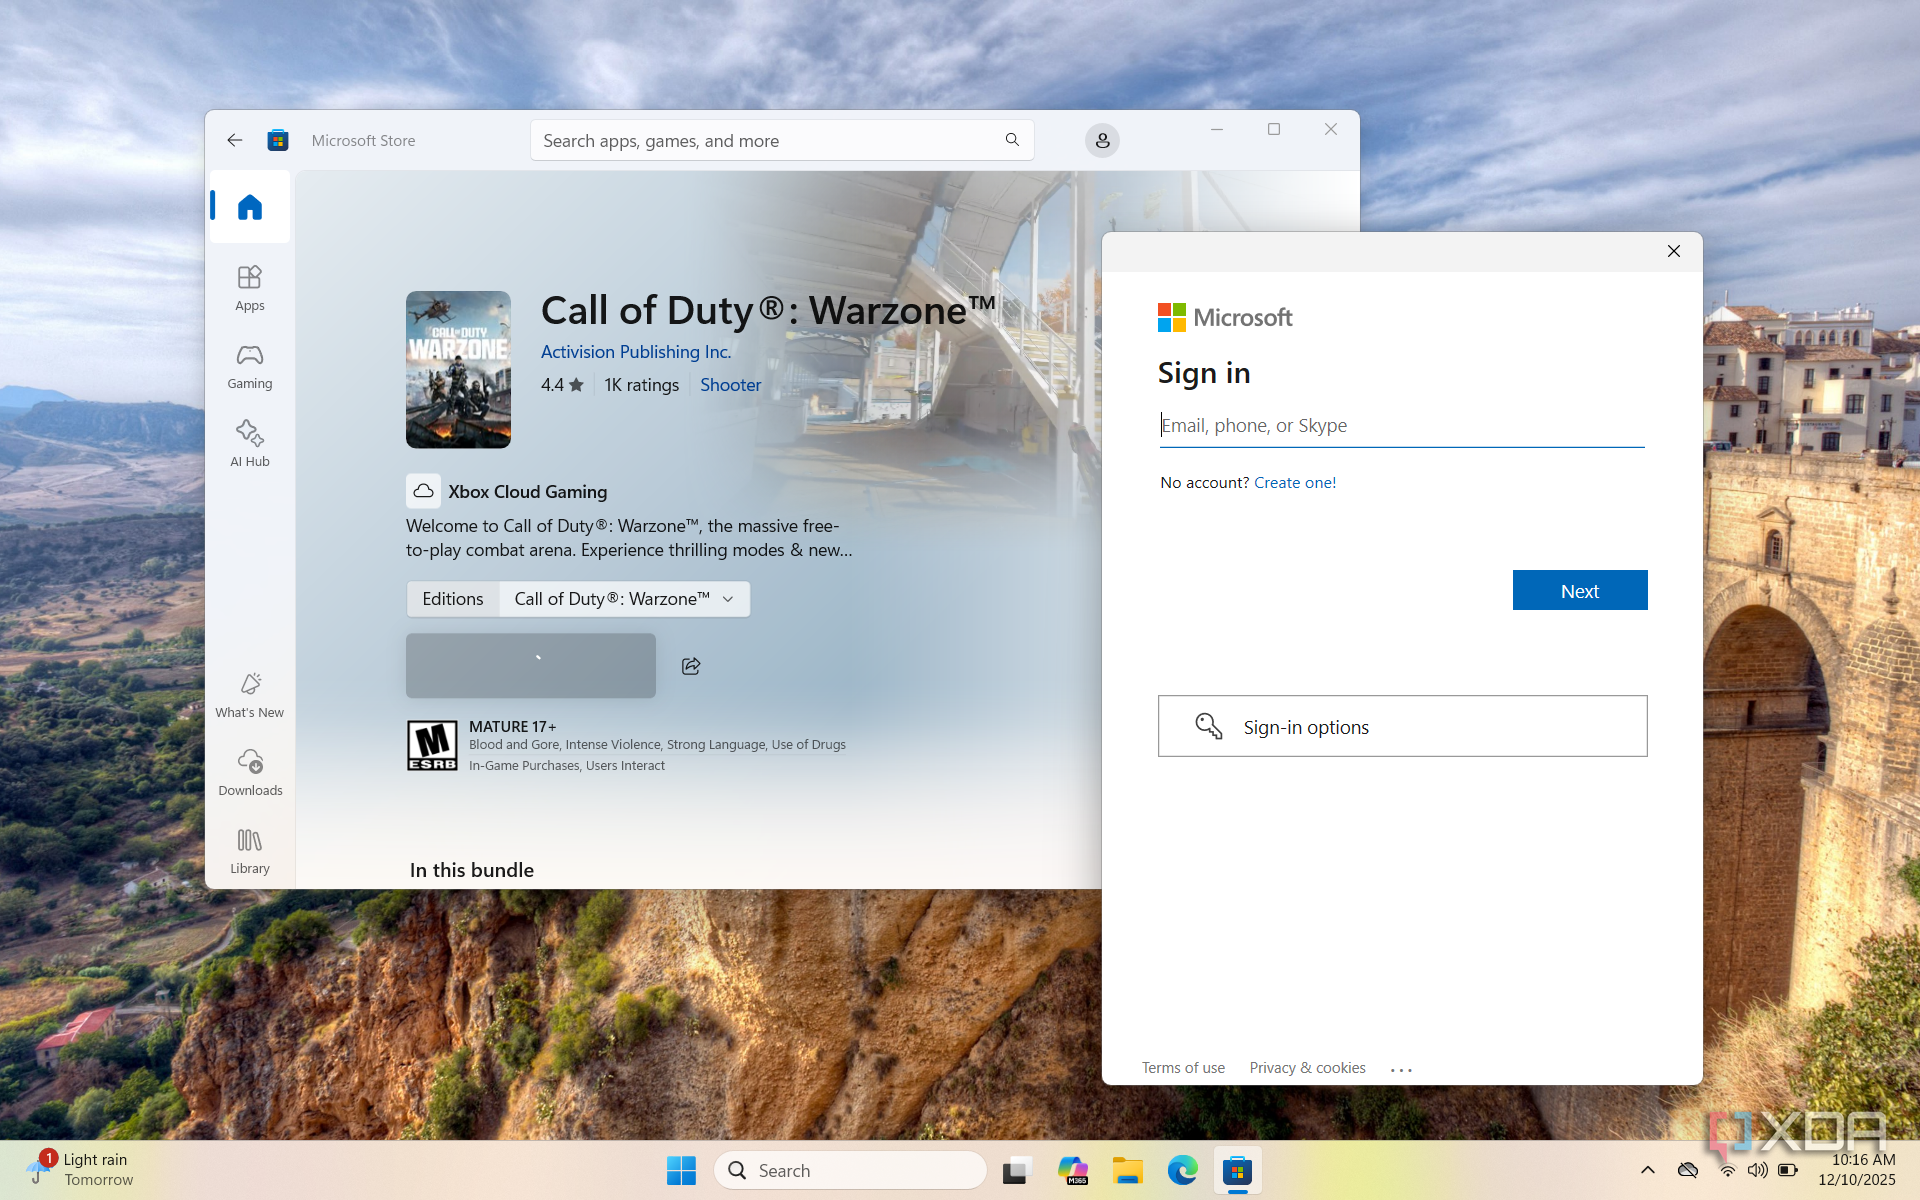1920x1200 pixels.
Task: Focus the Email, phone, or Skype field
Action: point(1402,426)
